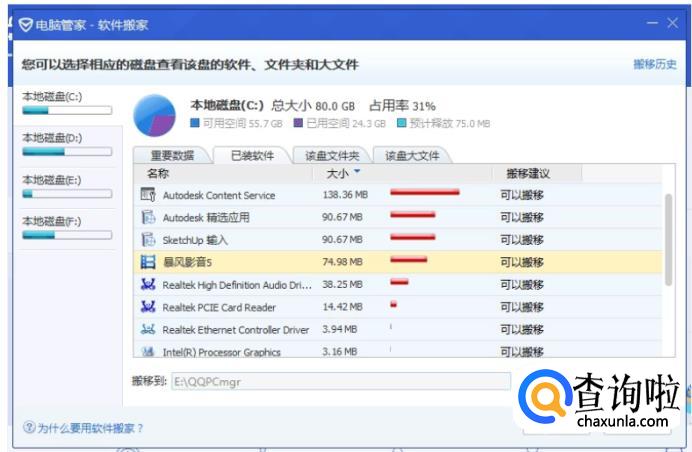This screenshot has height=452, width=692.
Task: Click the 可用空间 55.7 GB legend
Action: click(237, 123)
